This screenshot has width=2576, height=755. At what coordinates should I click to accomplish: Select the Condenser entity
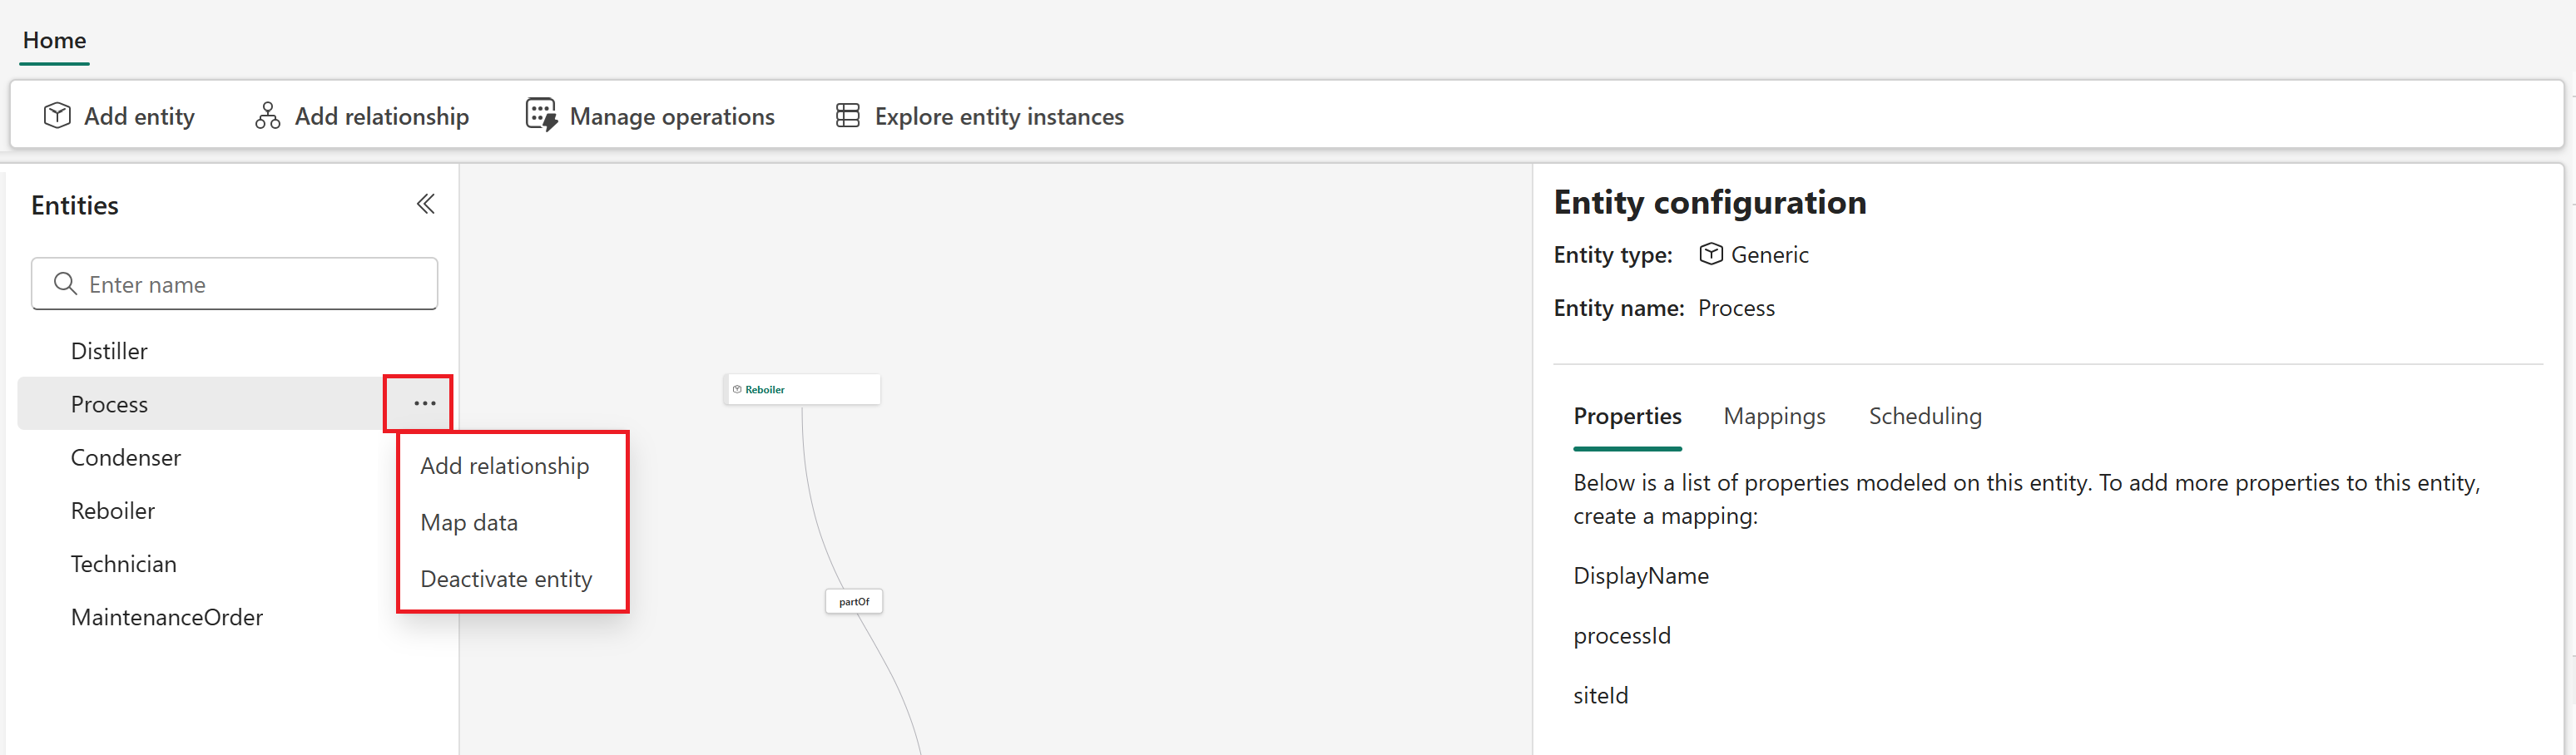click(125, 457)
